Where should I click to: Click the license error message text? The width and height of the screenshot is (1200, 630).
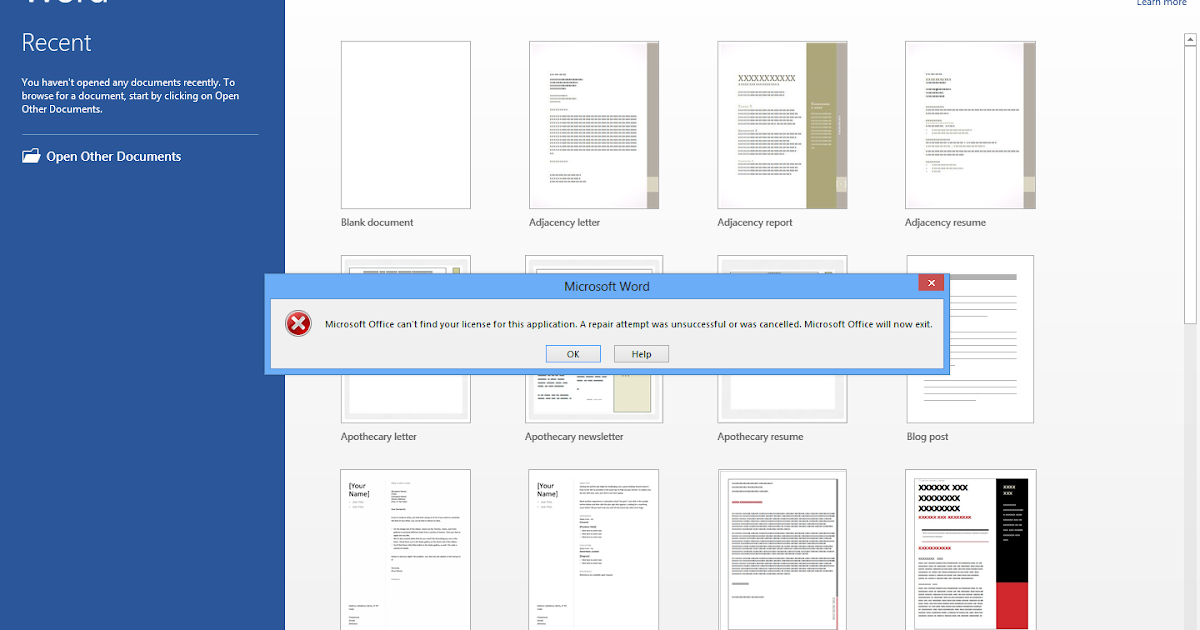(x=628, y=324)
